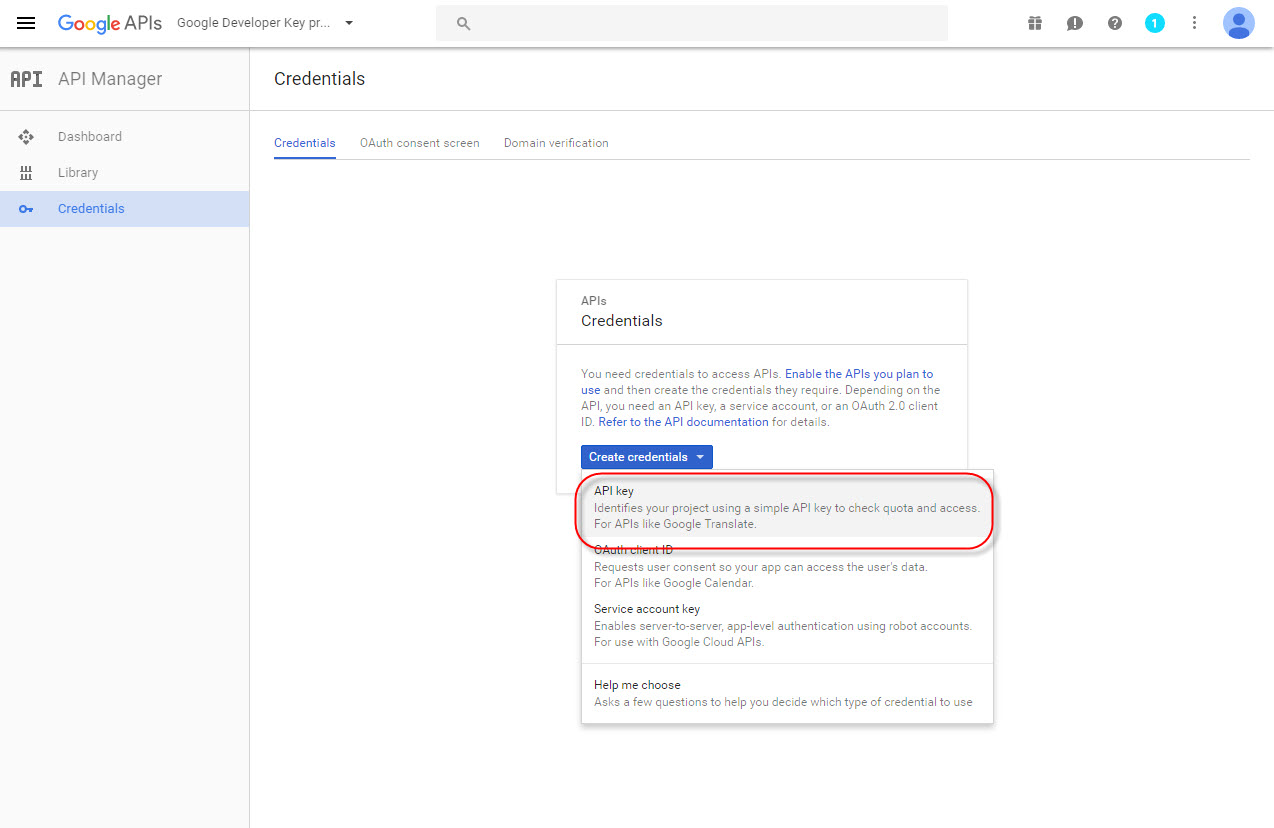Open the free trial gift icon
This screenshot has width=1274, height=828.
pyautogui.click(x=1035, y=23)
